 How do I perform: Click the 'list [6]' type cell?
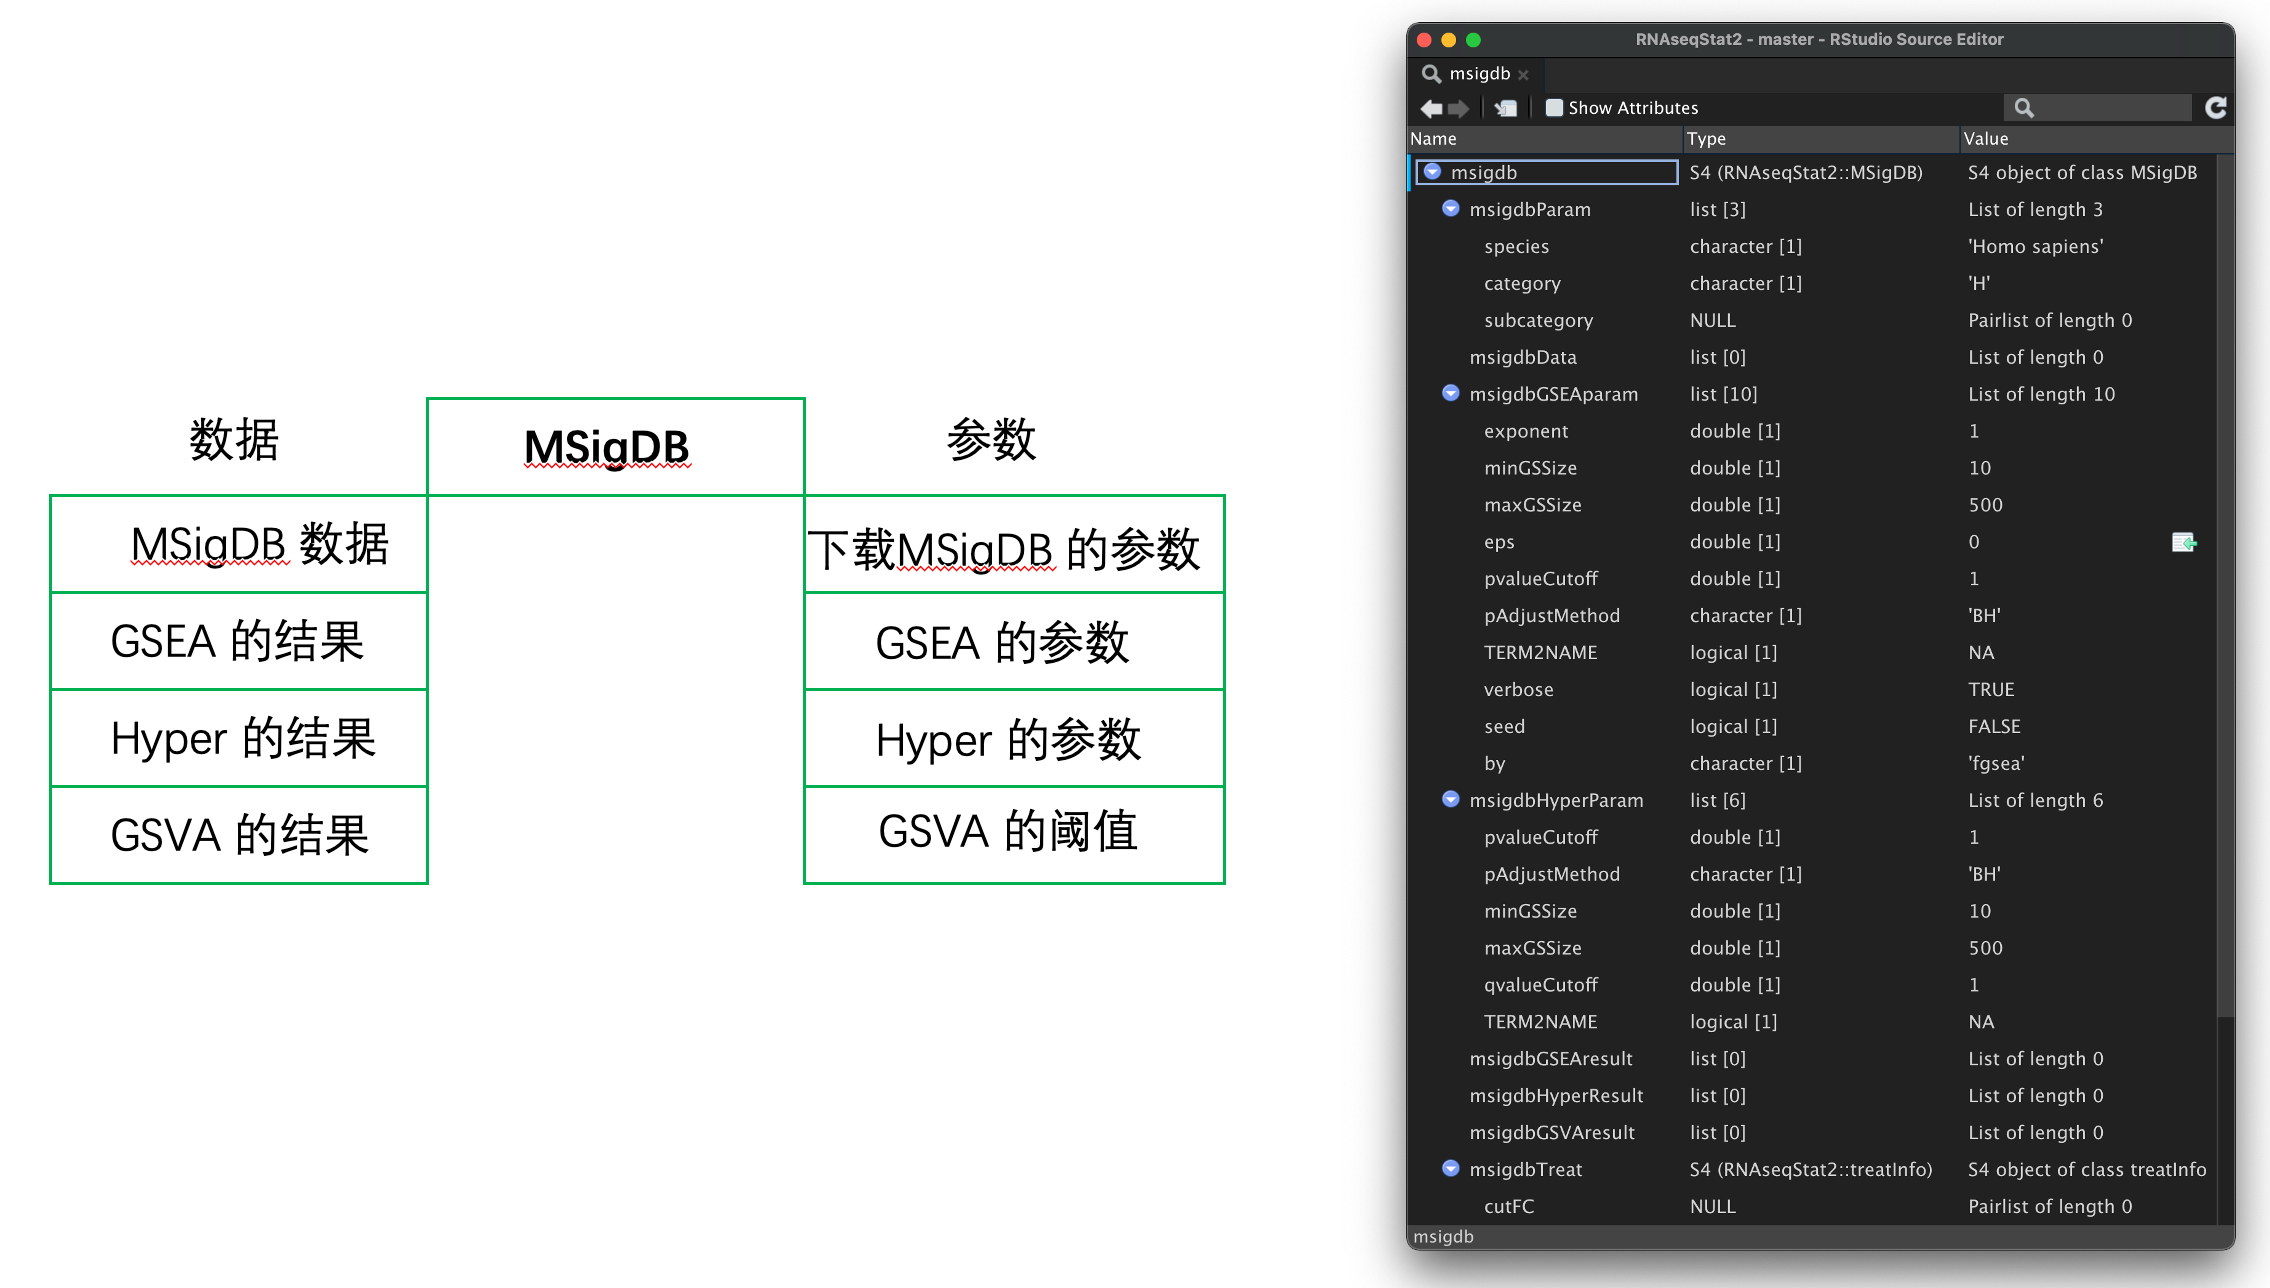coord(1717,800)
